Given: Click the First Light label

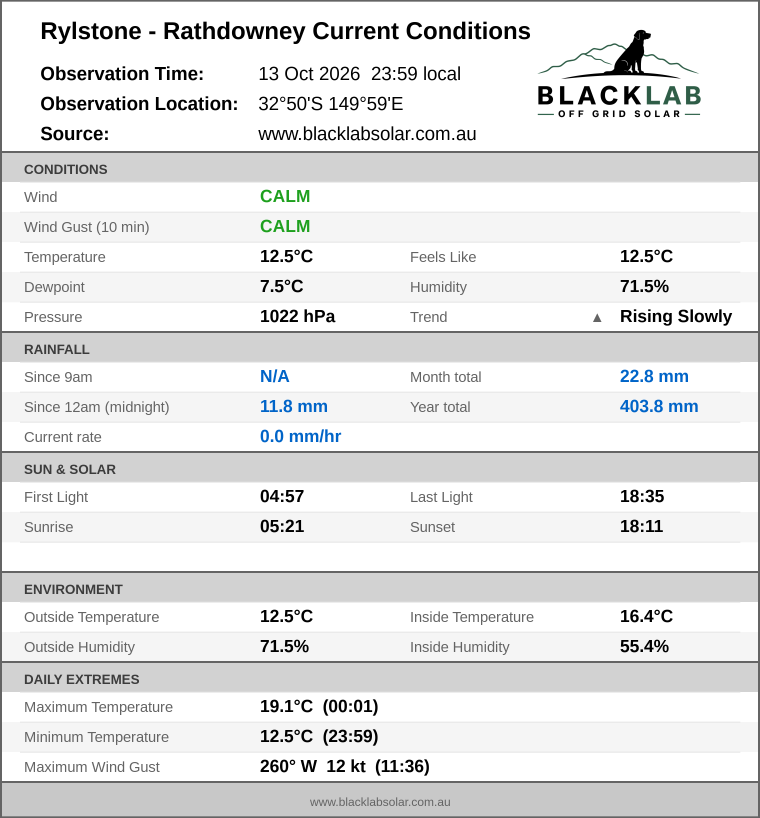Looking at the screenshot, I should tap(56, 497).
